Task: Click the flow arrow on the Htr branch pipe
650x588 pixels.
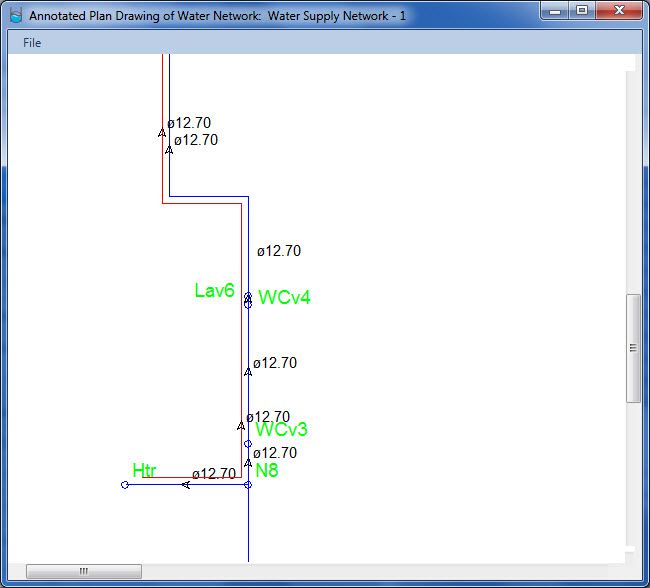Action: coord(186,485)
